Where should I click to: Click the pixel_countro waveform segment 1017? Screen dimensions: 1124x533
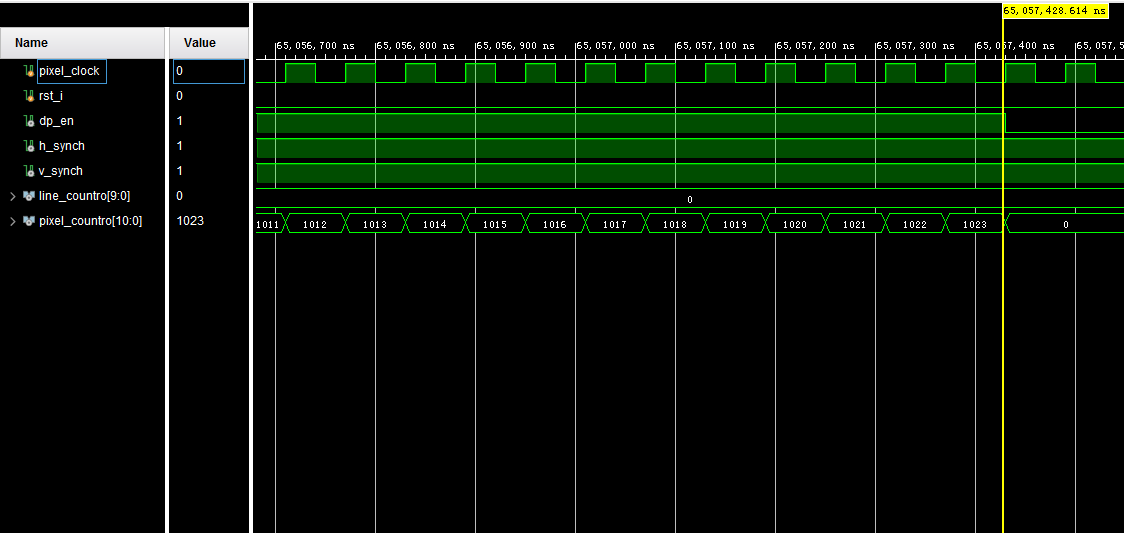(x=614, y=224)
